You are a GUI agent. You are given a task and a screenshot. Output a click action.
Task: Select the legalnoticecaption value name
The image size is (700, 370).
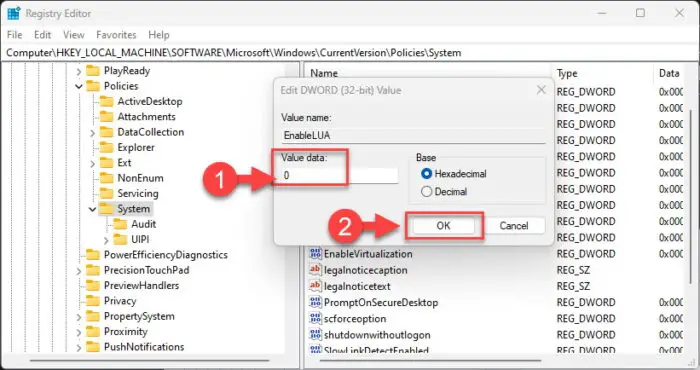point(366,270)
